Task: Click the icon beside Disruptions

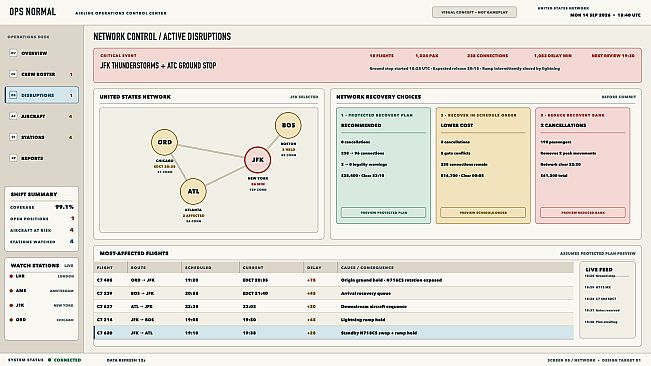Action: tap(13, 95)
